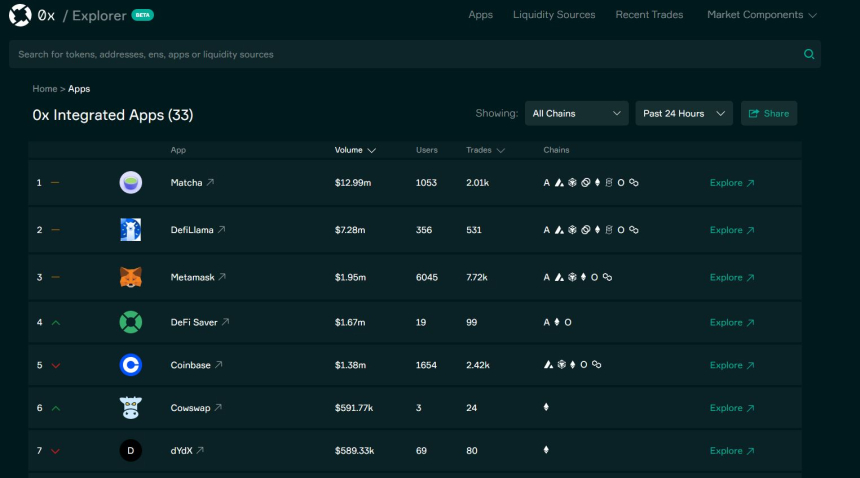Click Explore link for Matcha row
This screenshot has height=478, width=860.
[732, 183]
